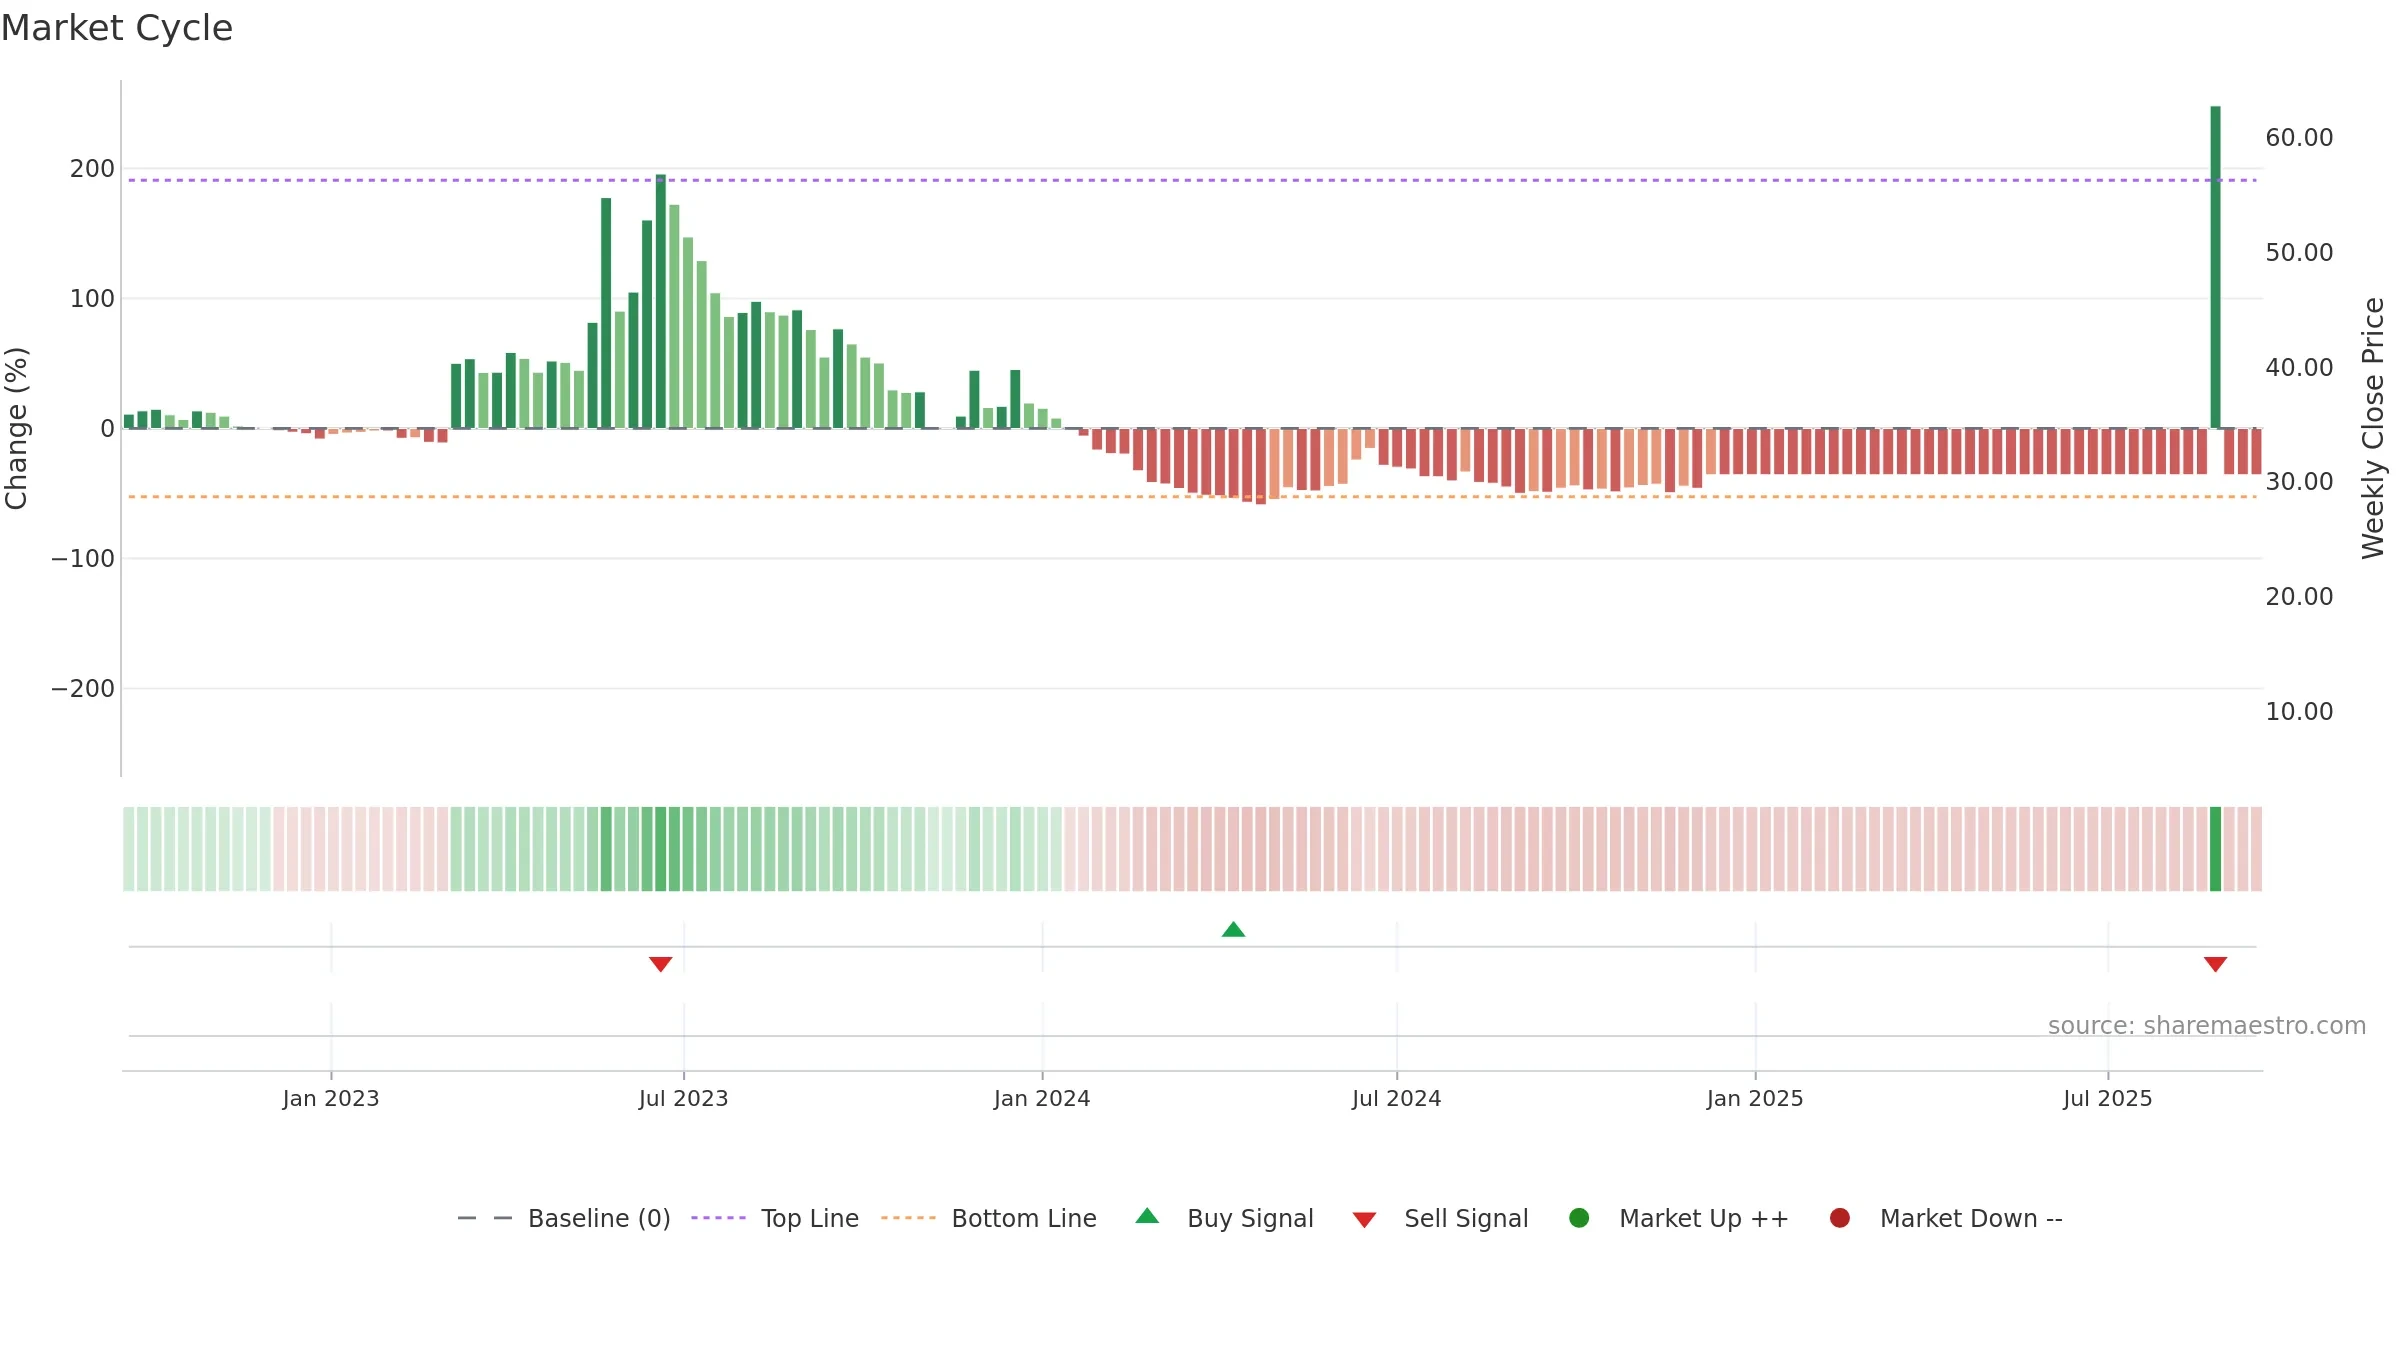The height and width of the screenshot is (1350, 2400).
Task: Click the dark green heat strip cell in 2025
Action: pyautogui.click(x=2215, y=849)
